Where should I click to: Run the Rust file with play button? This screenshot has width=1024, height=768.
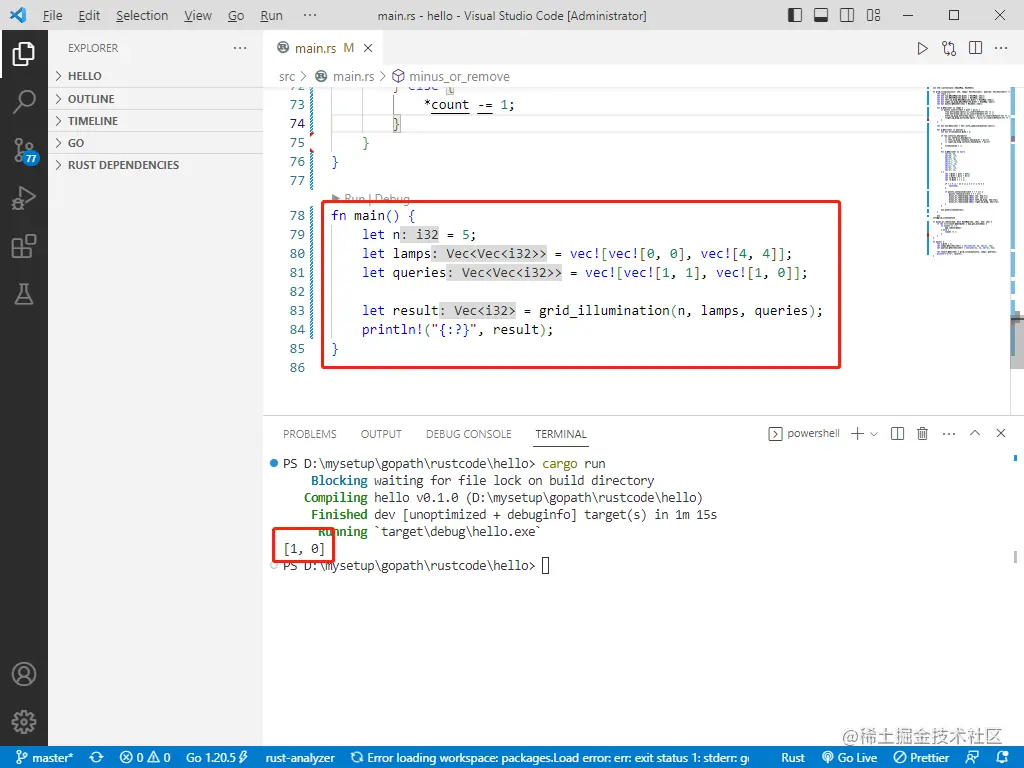[922, 48]
